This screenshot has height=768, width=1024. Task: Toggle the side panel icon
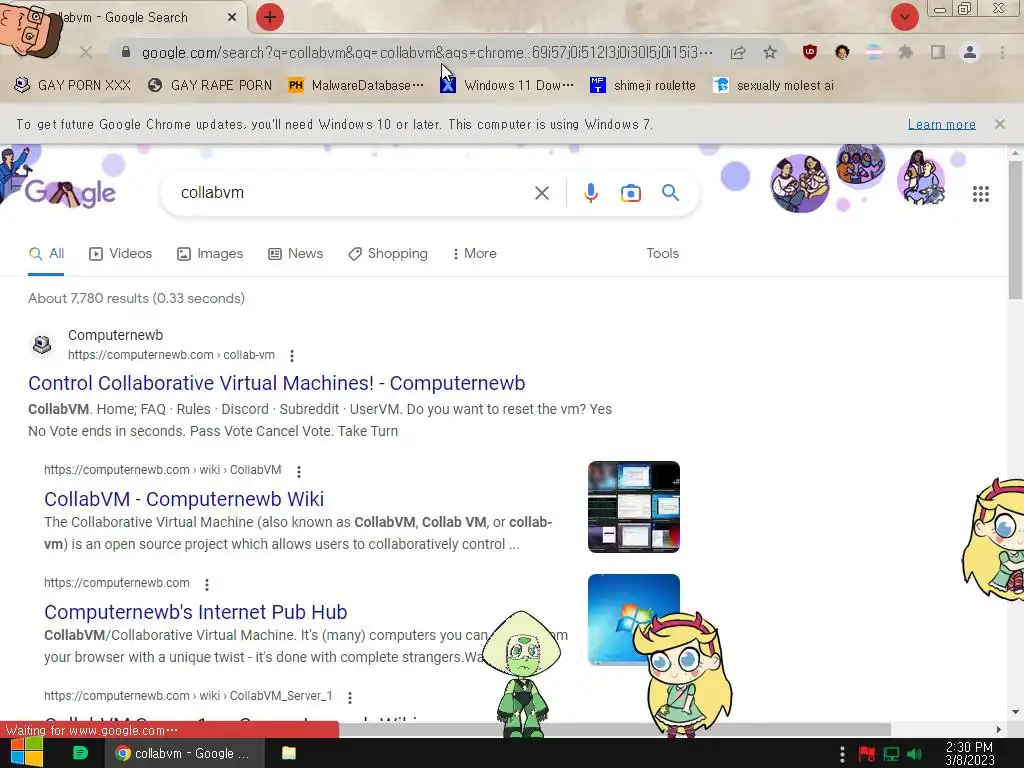(x=938, y=52)
